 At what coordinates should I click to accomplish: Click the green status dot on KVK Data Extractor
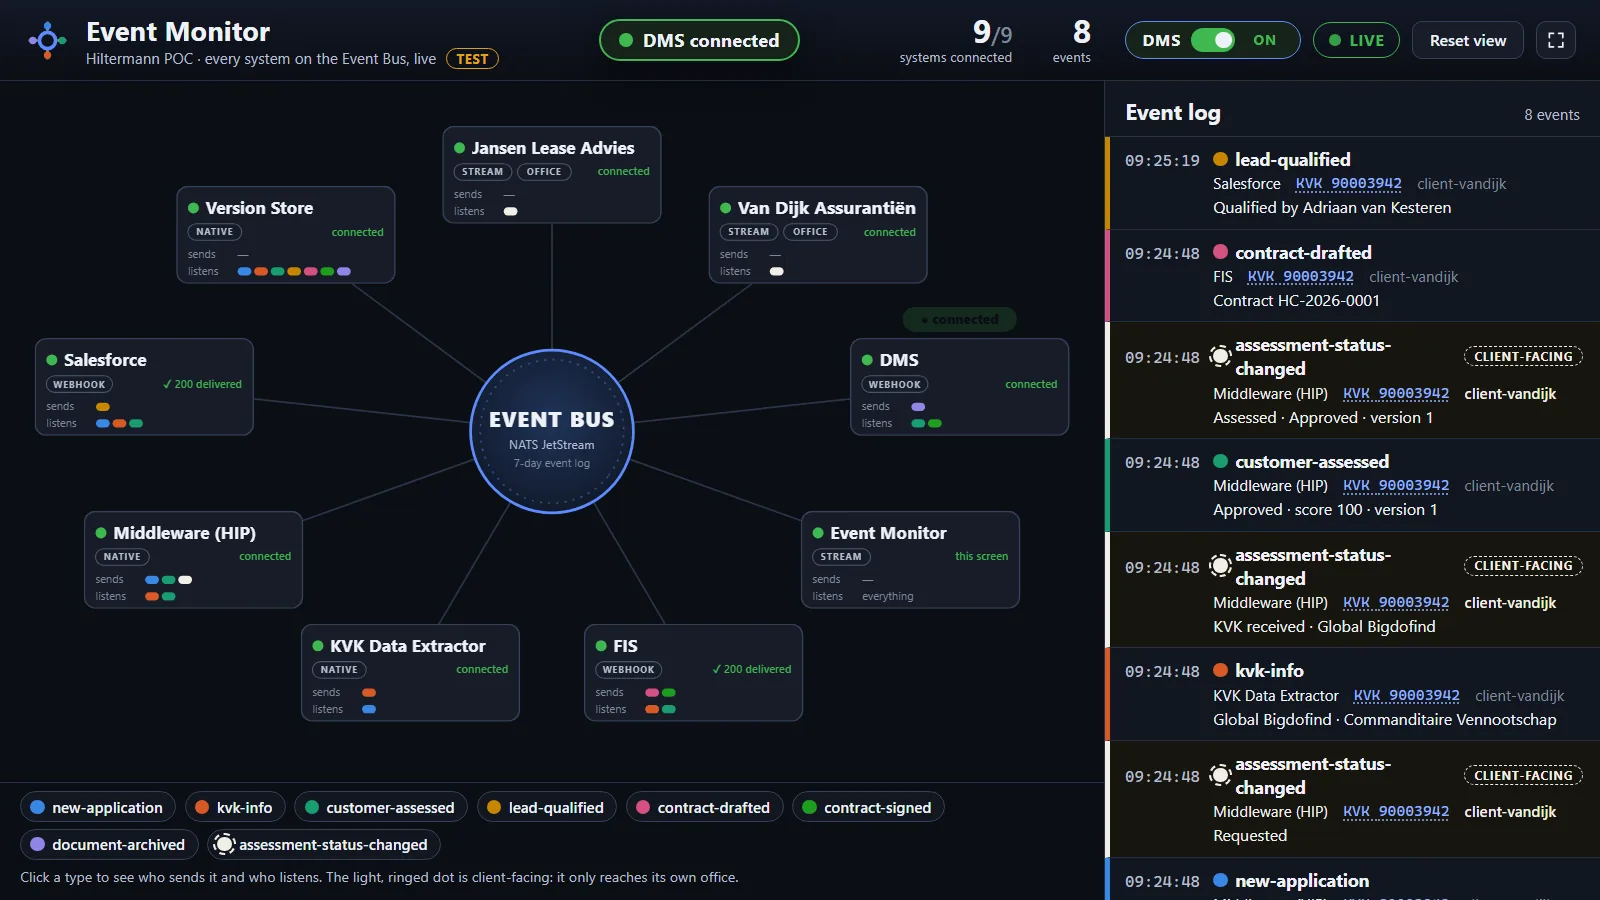(x=318, y=646)
